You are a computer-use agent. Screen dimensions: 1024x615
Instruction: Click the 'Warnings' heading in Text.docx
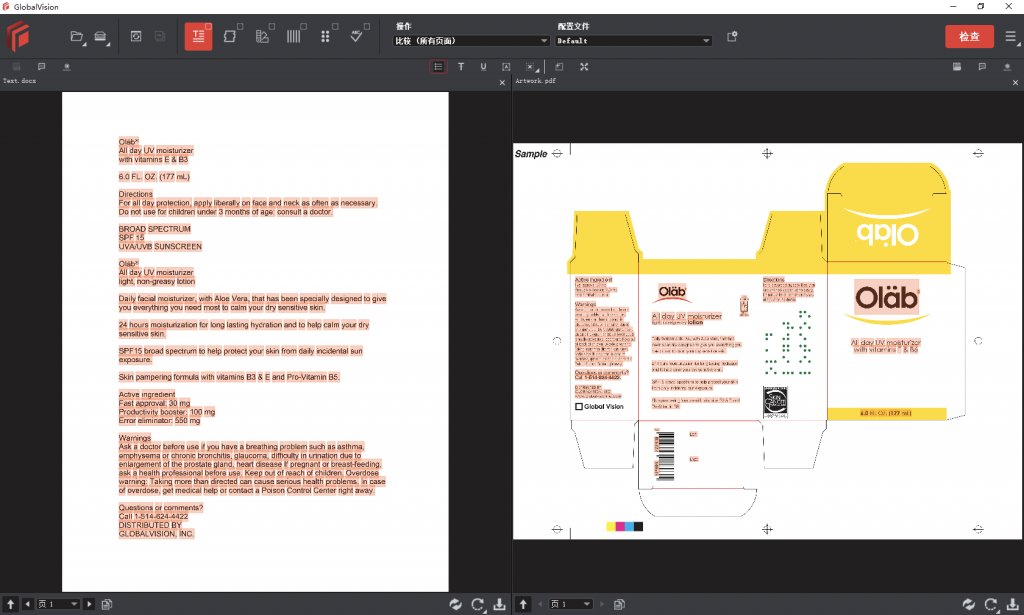pyautogui.click(x=135, y=438)
